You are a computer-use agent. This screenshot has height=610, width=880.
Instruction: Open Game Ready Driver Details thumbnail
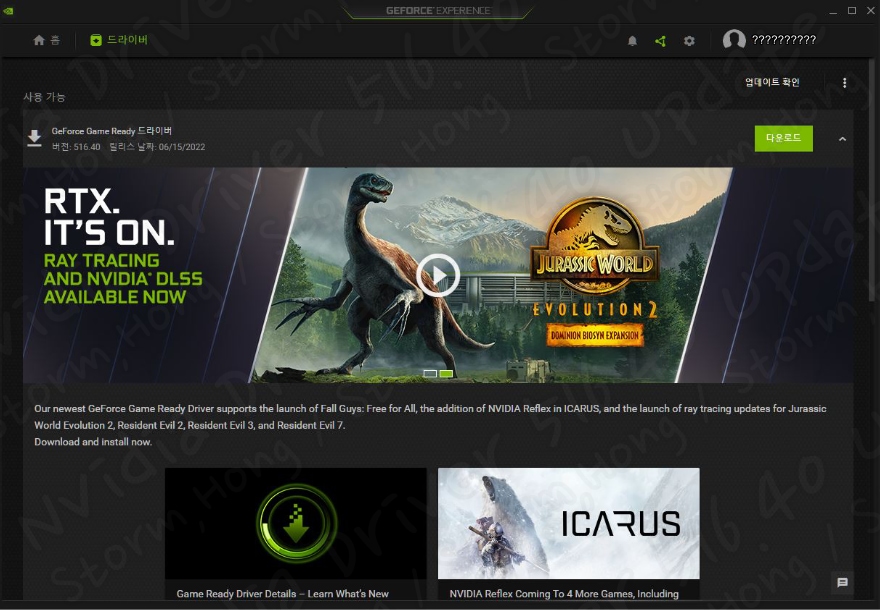[x=296, y=523]
